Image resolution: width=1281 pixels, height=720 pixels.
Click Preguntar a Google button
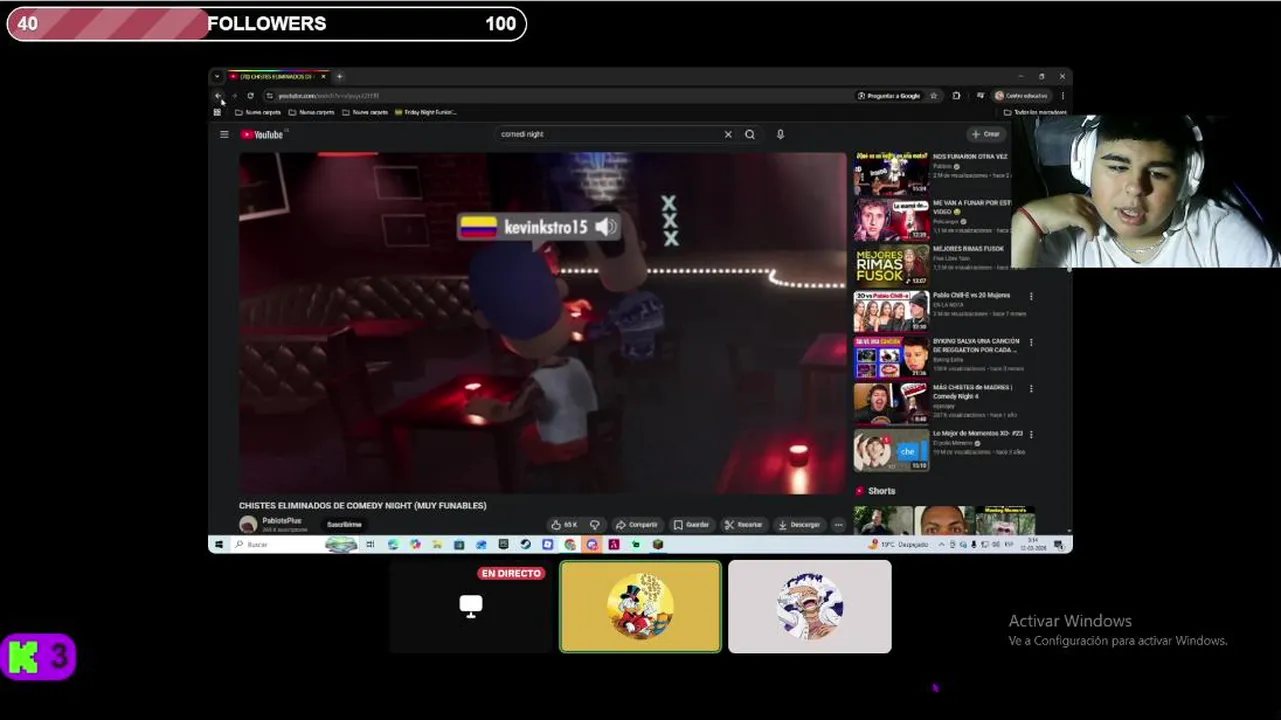tap(889, 96)
